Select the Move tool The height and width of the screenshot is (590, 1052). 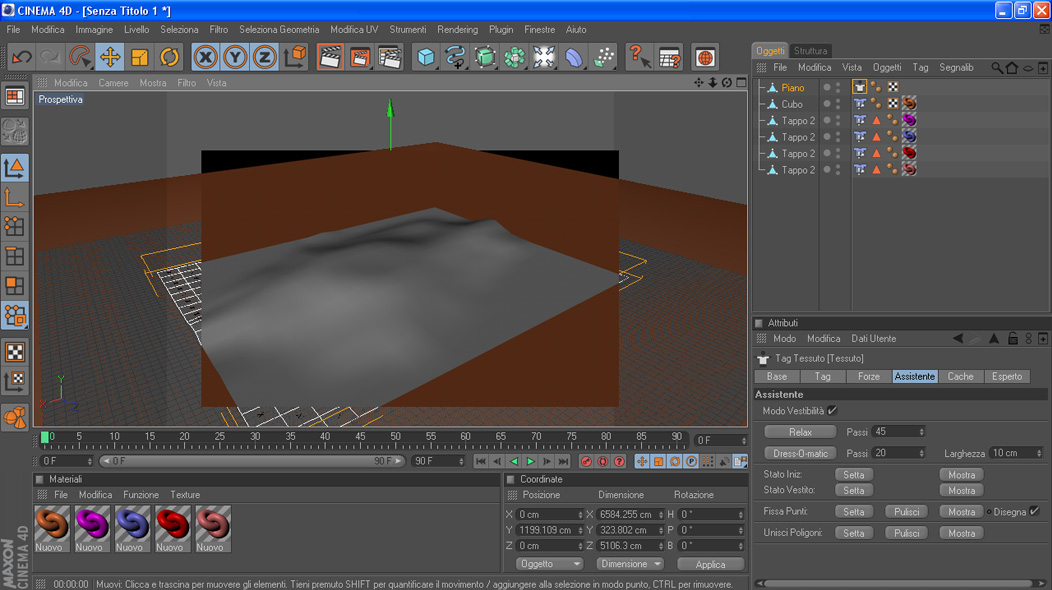click(x=110, y=57)
